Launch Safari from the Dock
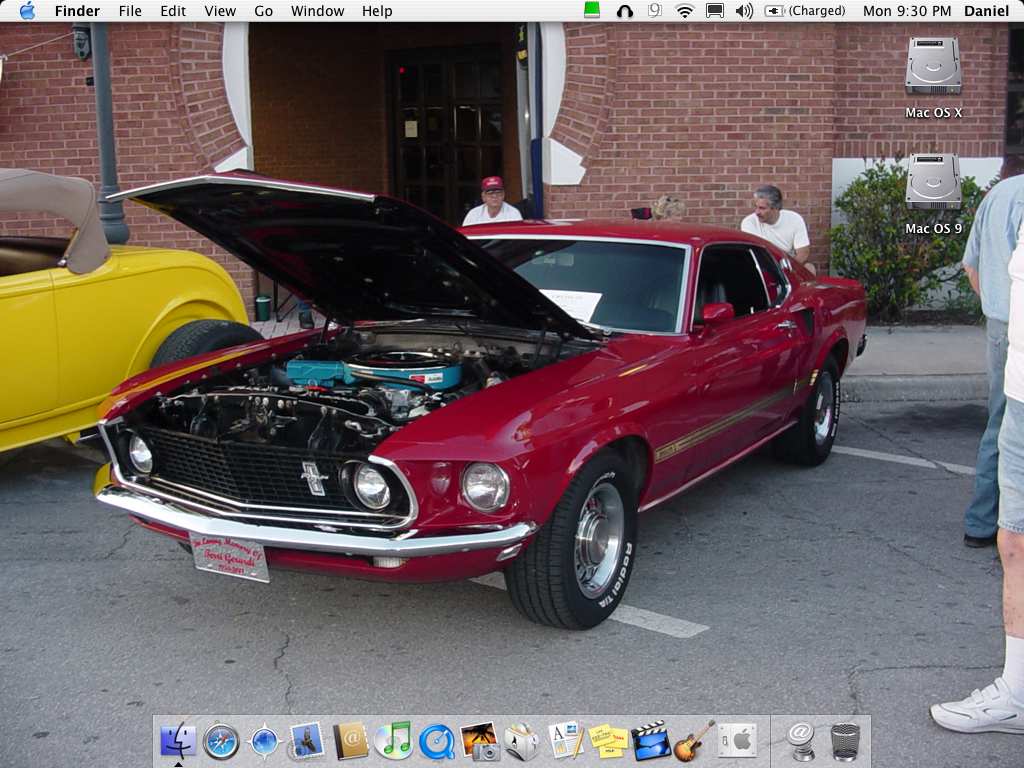 tap(221, 741)
